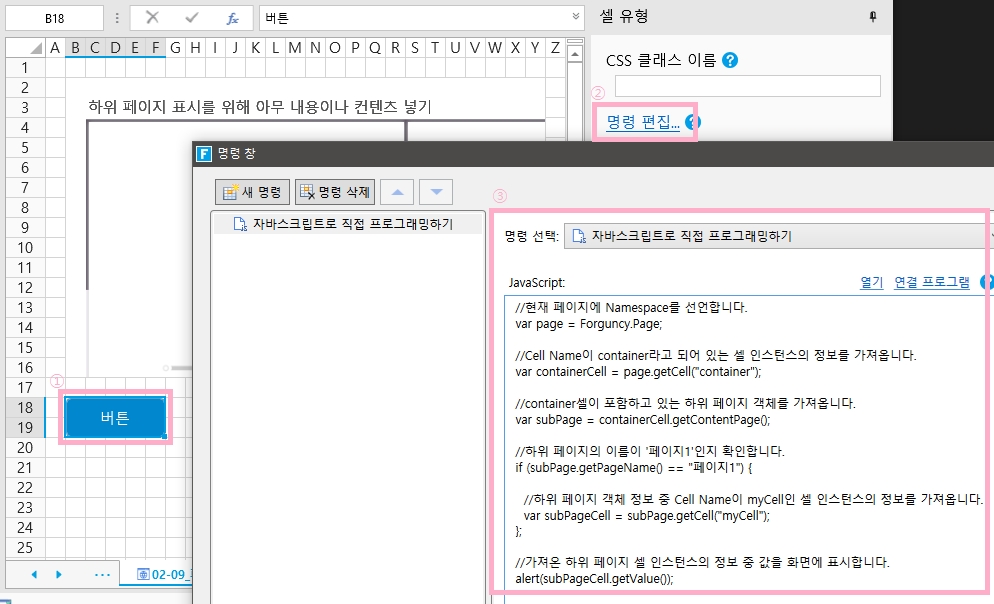Screen dimensions: 994x604
Task: Move command down with the down arrow
Action: pos(436,192)
